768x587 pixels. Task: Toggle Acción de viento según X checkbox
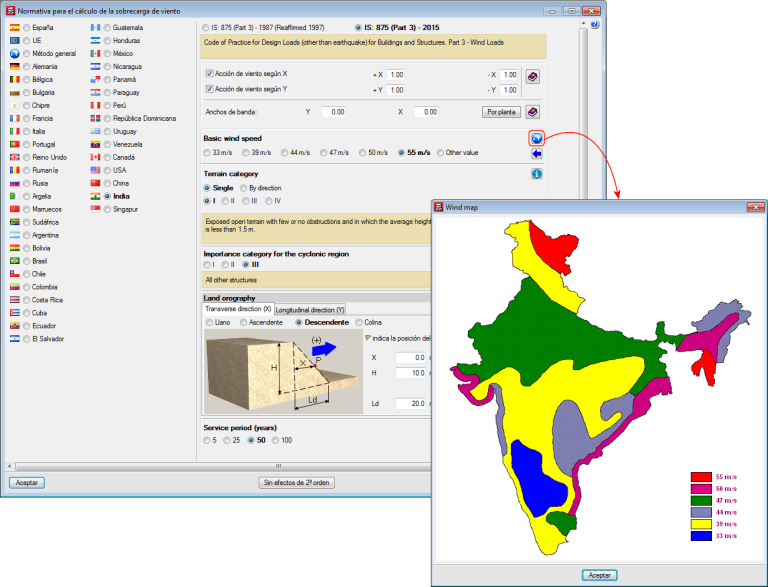pyautogui.click(x=209, y=73)
